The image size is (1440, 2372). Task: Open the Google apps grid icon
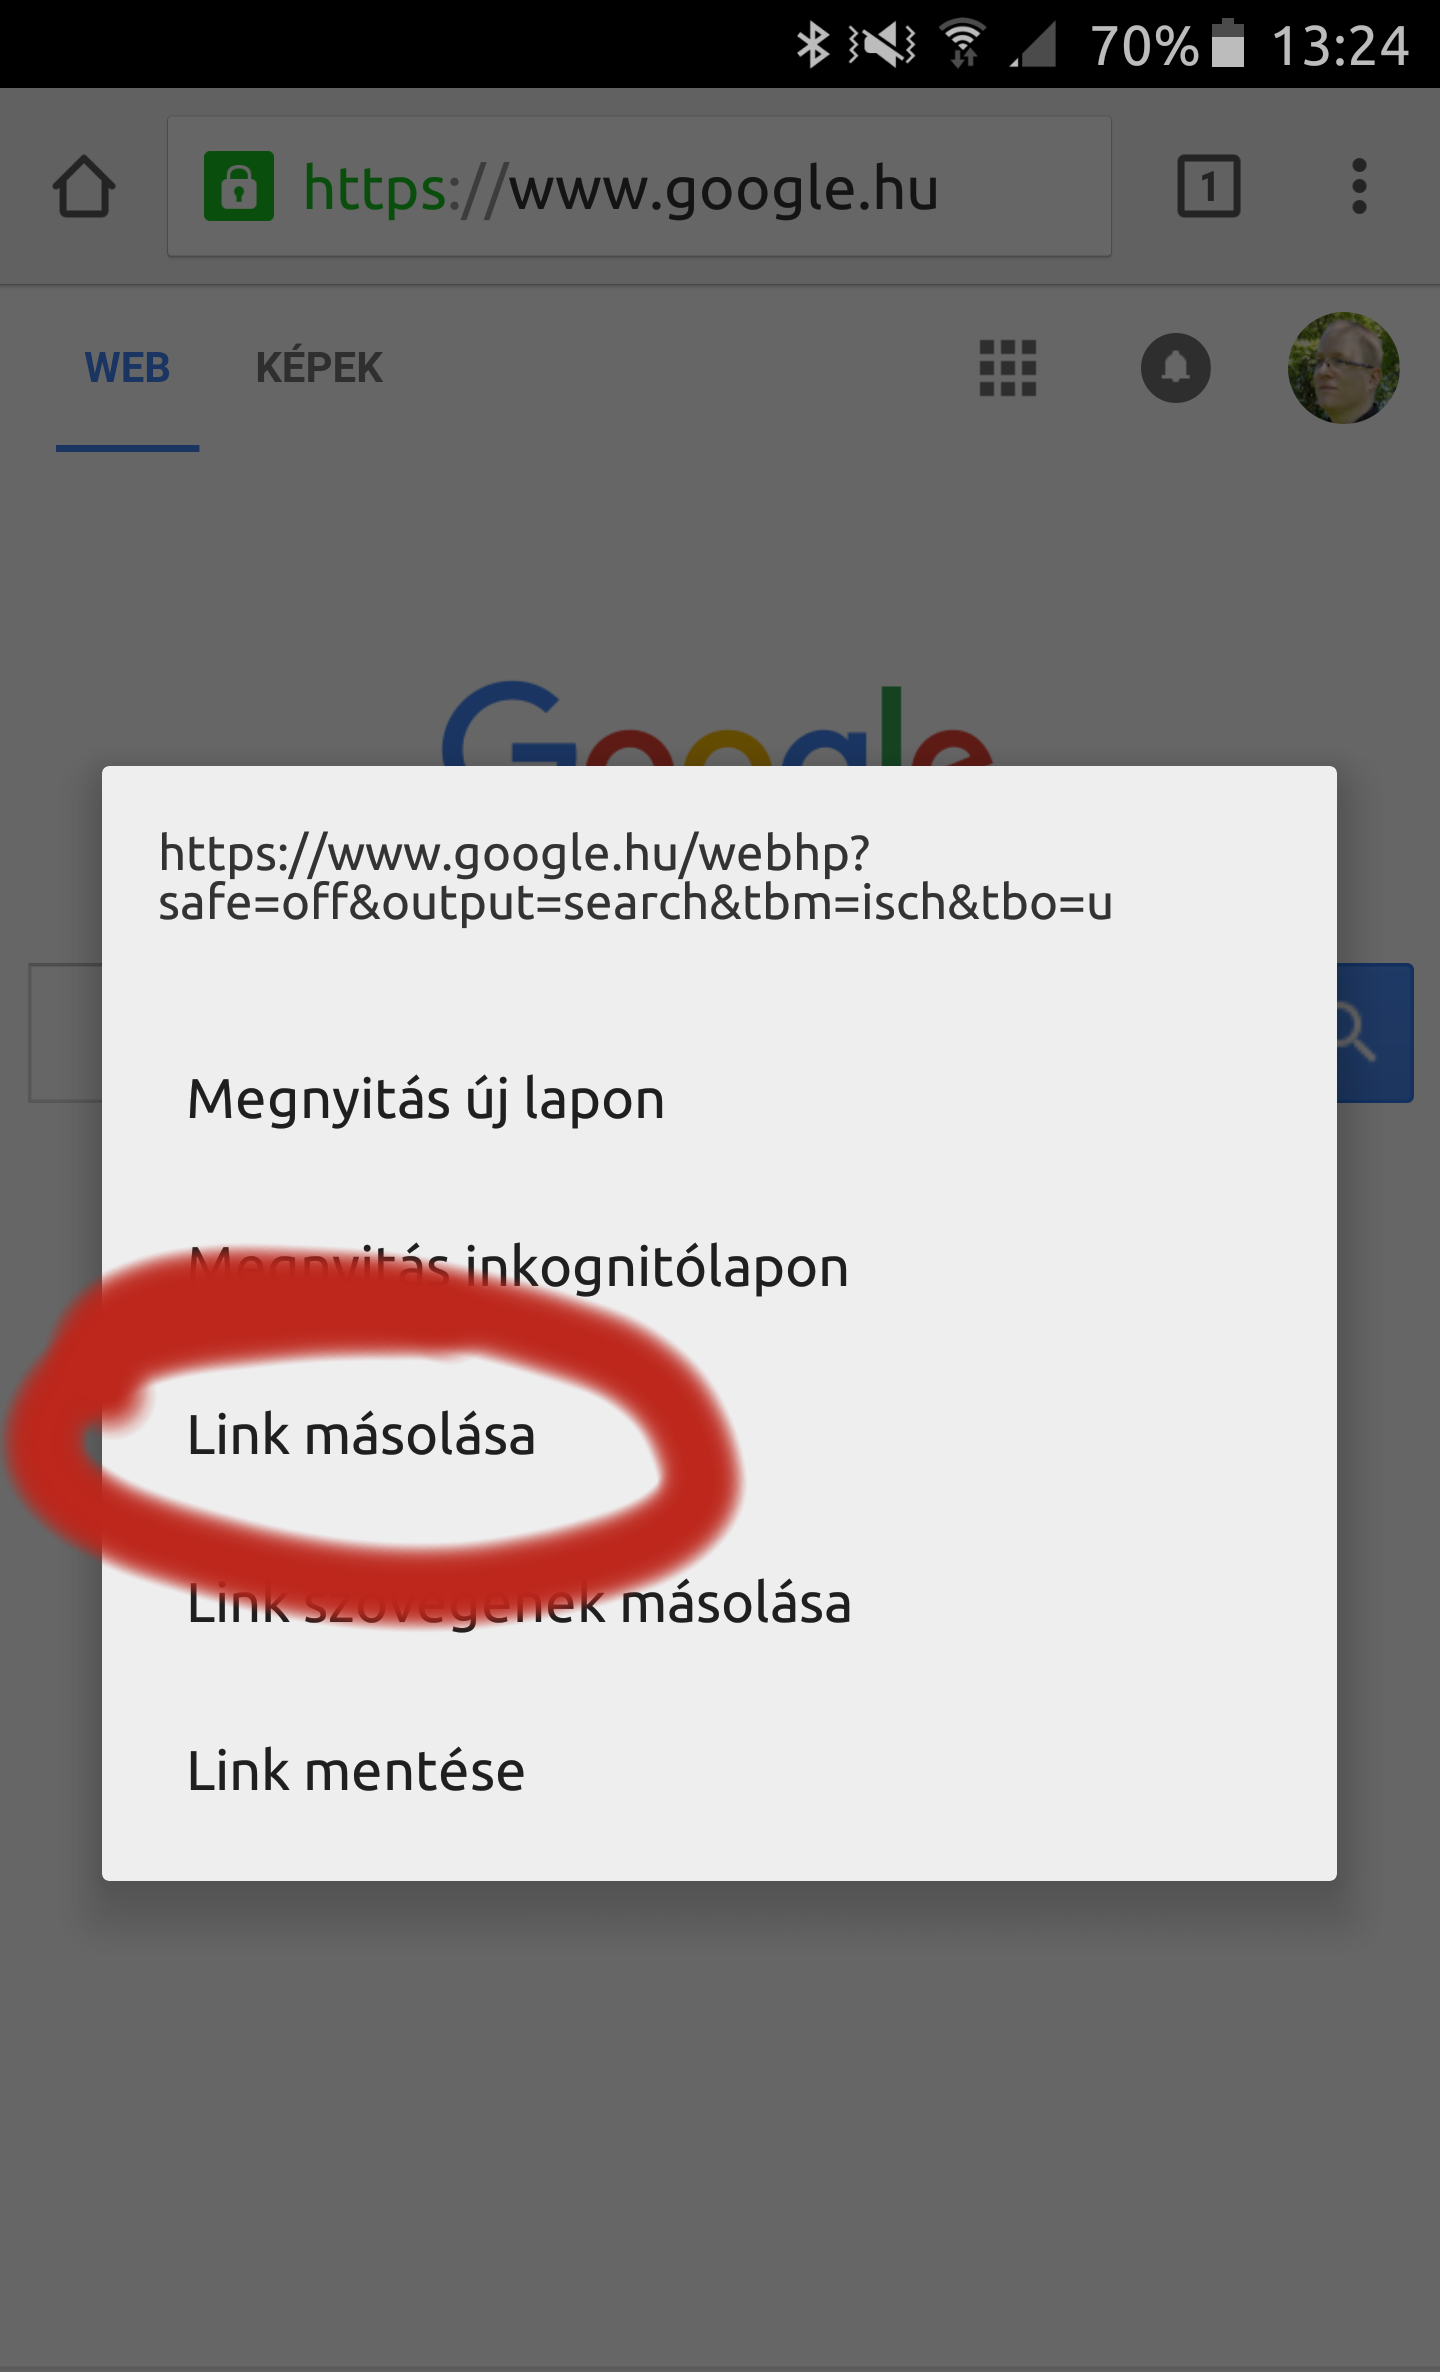(x=1008, y=368)
